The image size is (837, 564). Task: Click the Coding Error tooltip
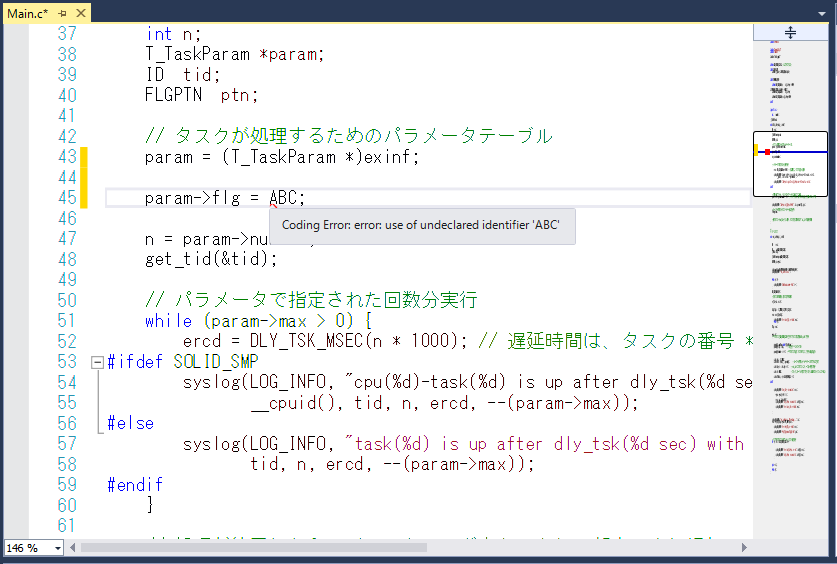(x=421, y=225)
